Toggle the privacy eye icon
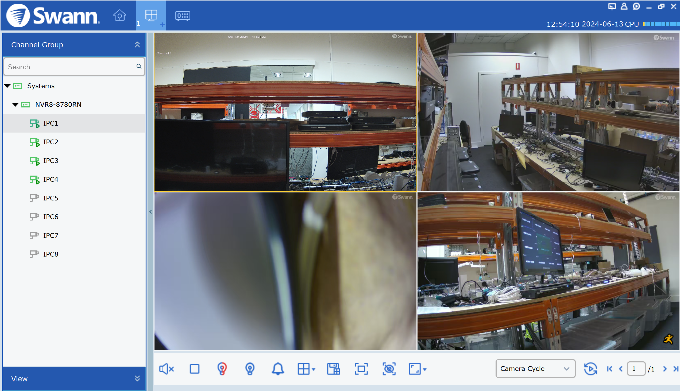The width and height of the screenshot is (680, 391). coord(389,369)
